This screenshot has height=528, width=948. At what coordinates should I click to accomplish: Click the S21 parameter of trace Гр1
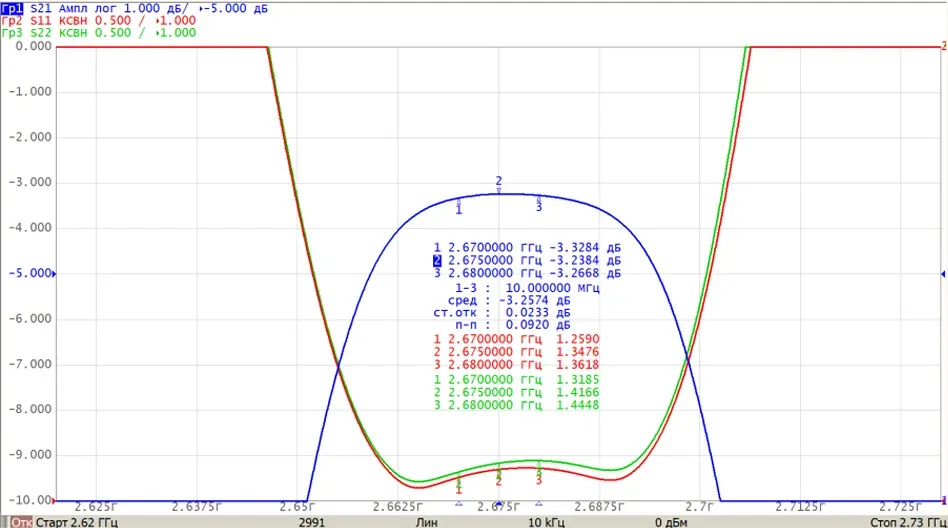(41, 8)
